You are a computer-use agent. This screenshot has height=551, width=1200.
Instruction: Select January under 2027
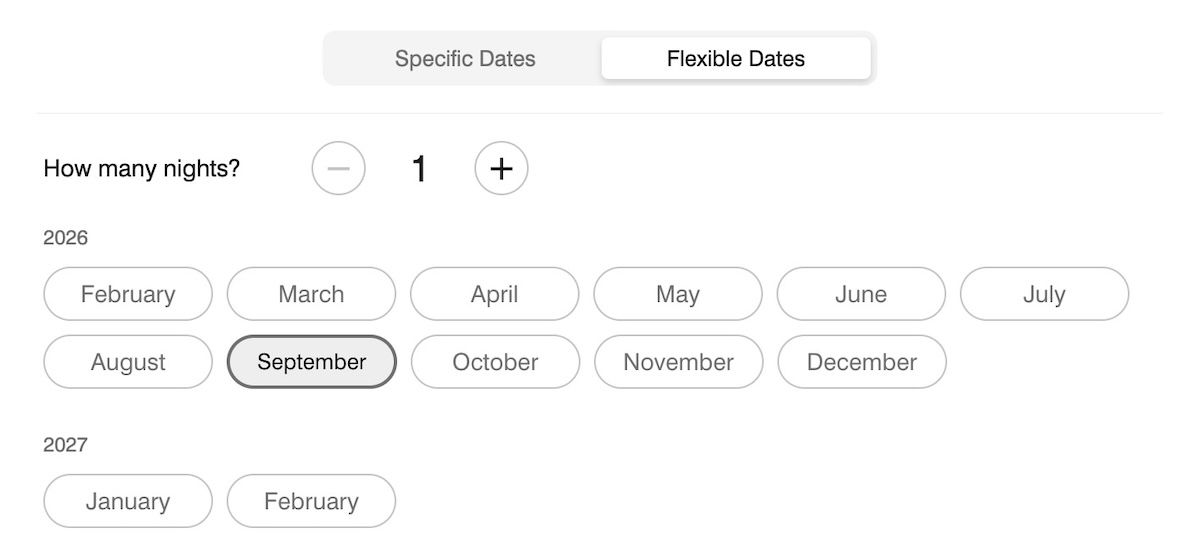pyautogui.click(x=128, y=501)
